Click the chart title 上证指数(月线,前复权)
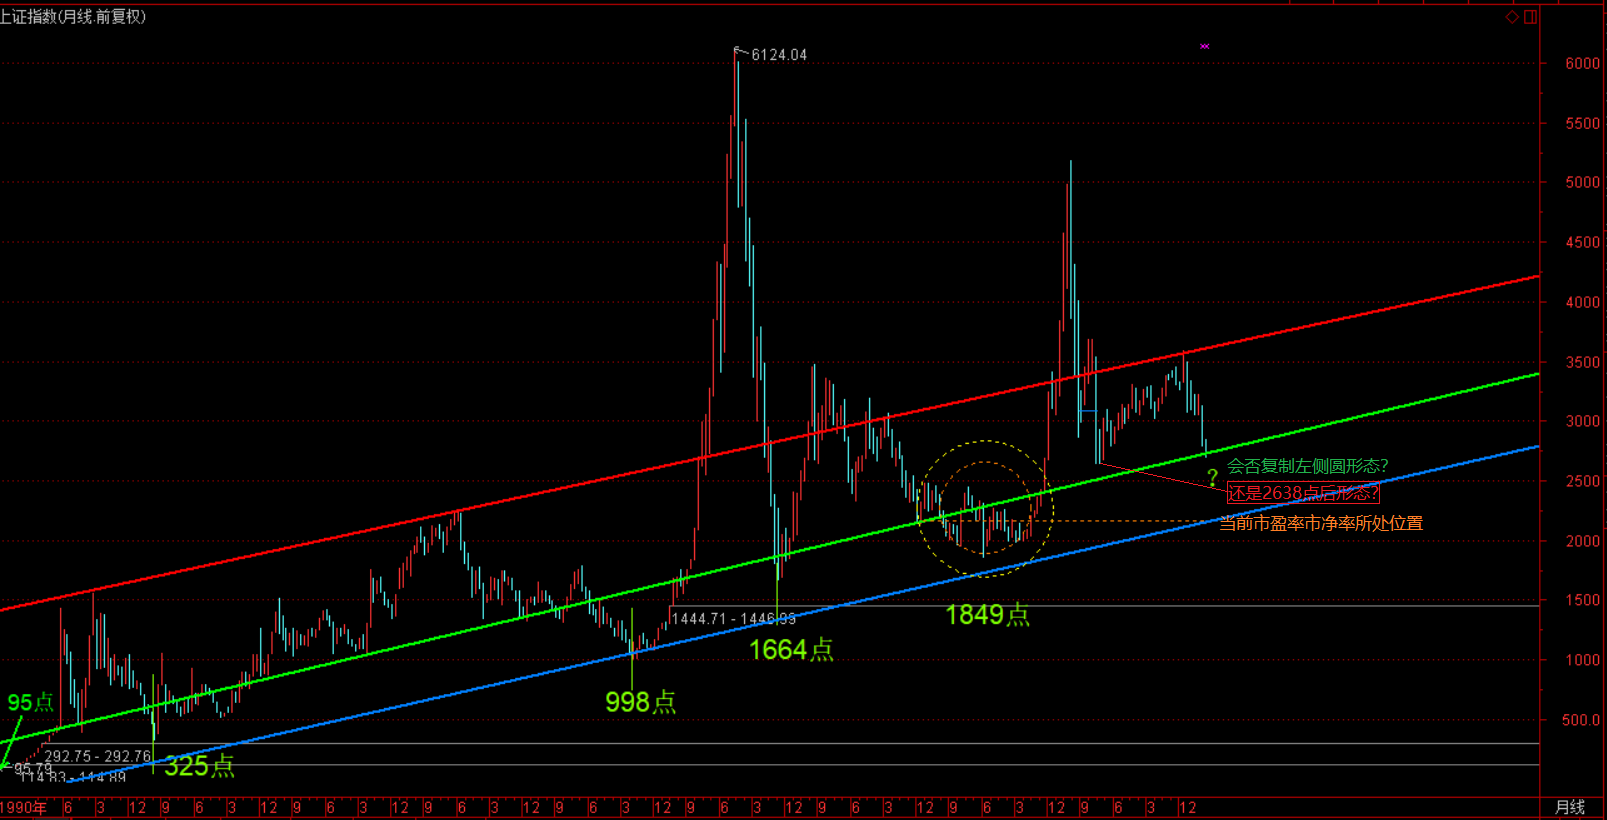 tap(73, 17)
